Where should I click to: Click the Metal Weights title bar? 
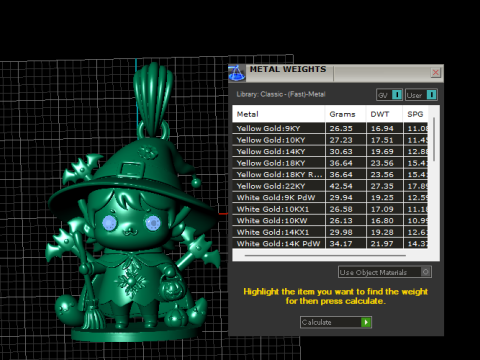pyautogui.click(x=337, y=73)
